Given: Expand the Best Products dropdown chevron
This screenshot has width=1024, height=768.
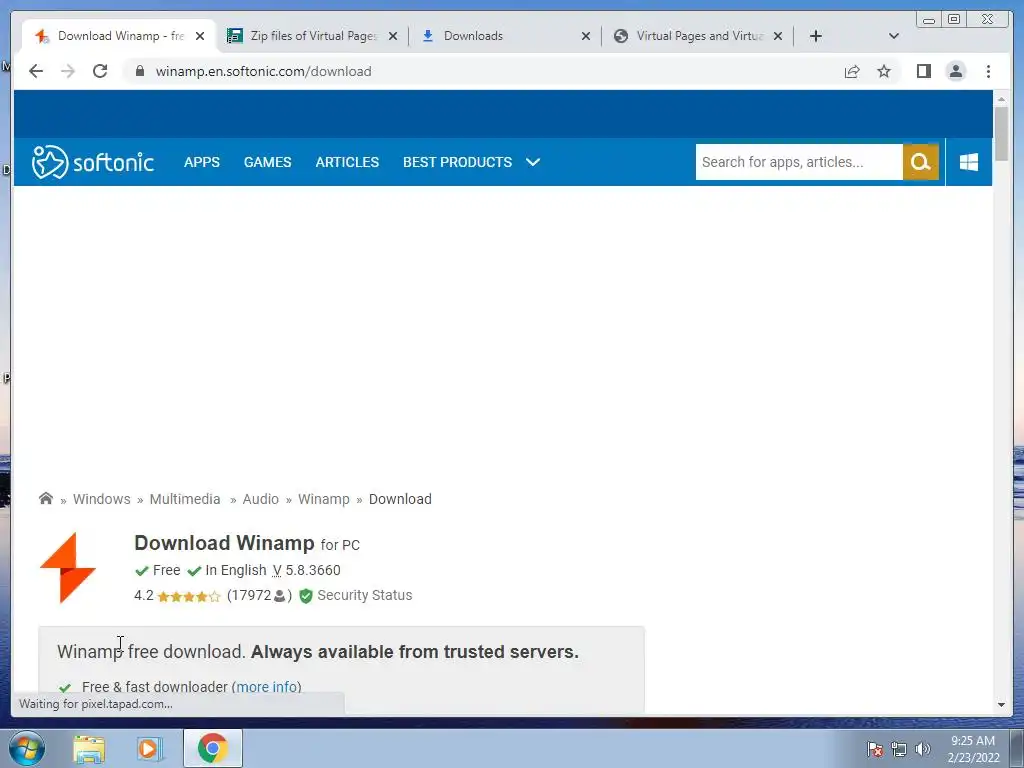Looking at the screenshot, I should tap(533, 162).
